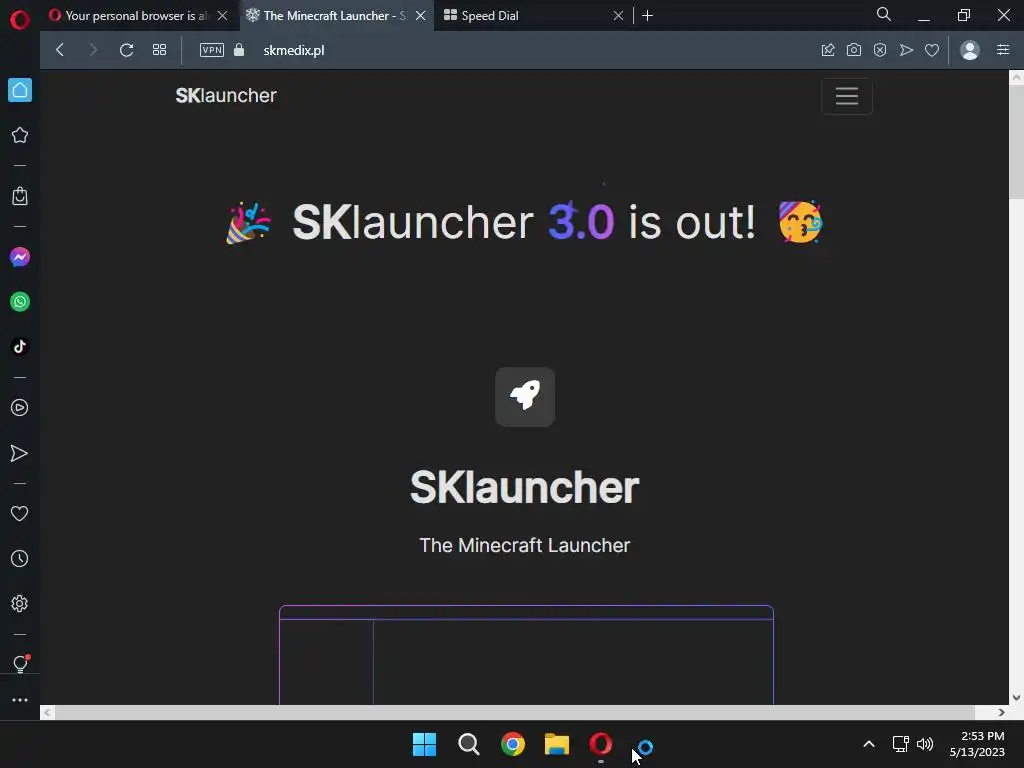Click Opera icon in the taskbar
The image size is (1024, 768).
click(x=601, y=744)
